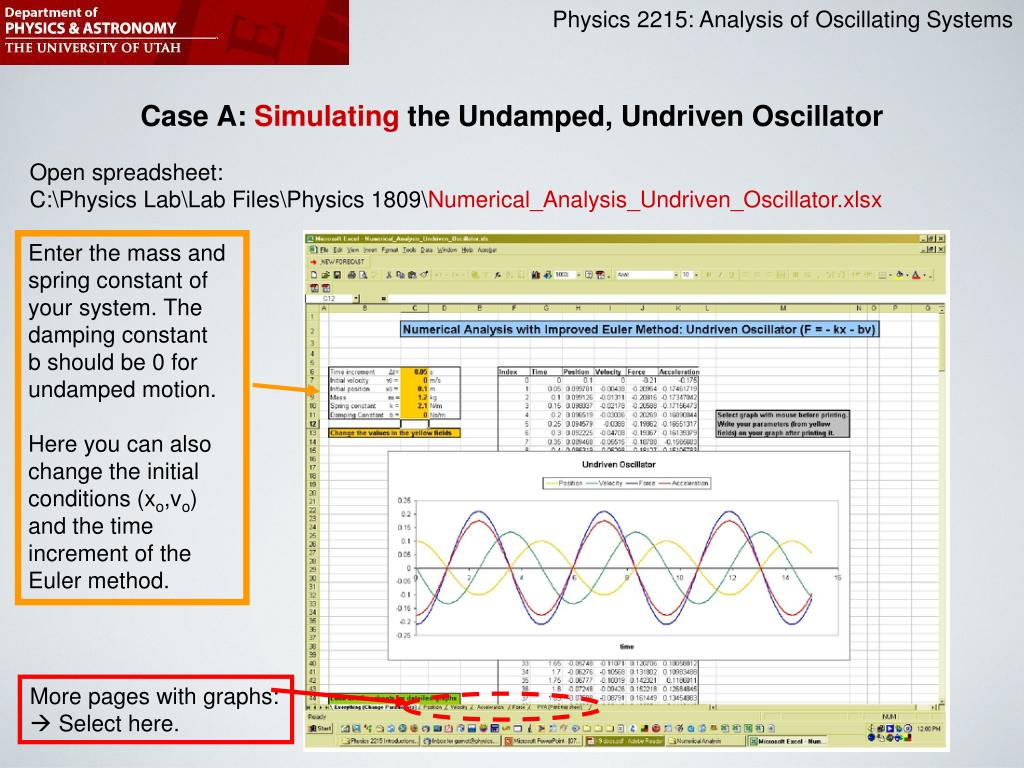Click the Font Color 'A' icon

tap(916, 275)
